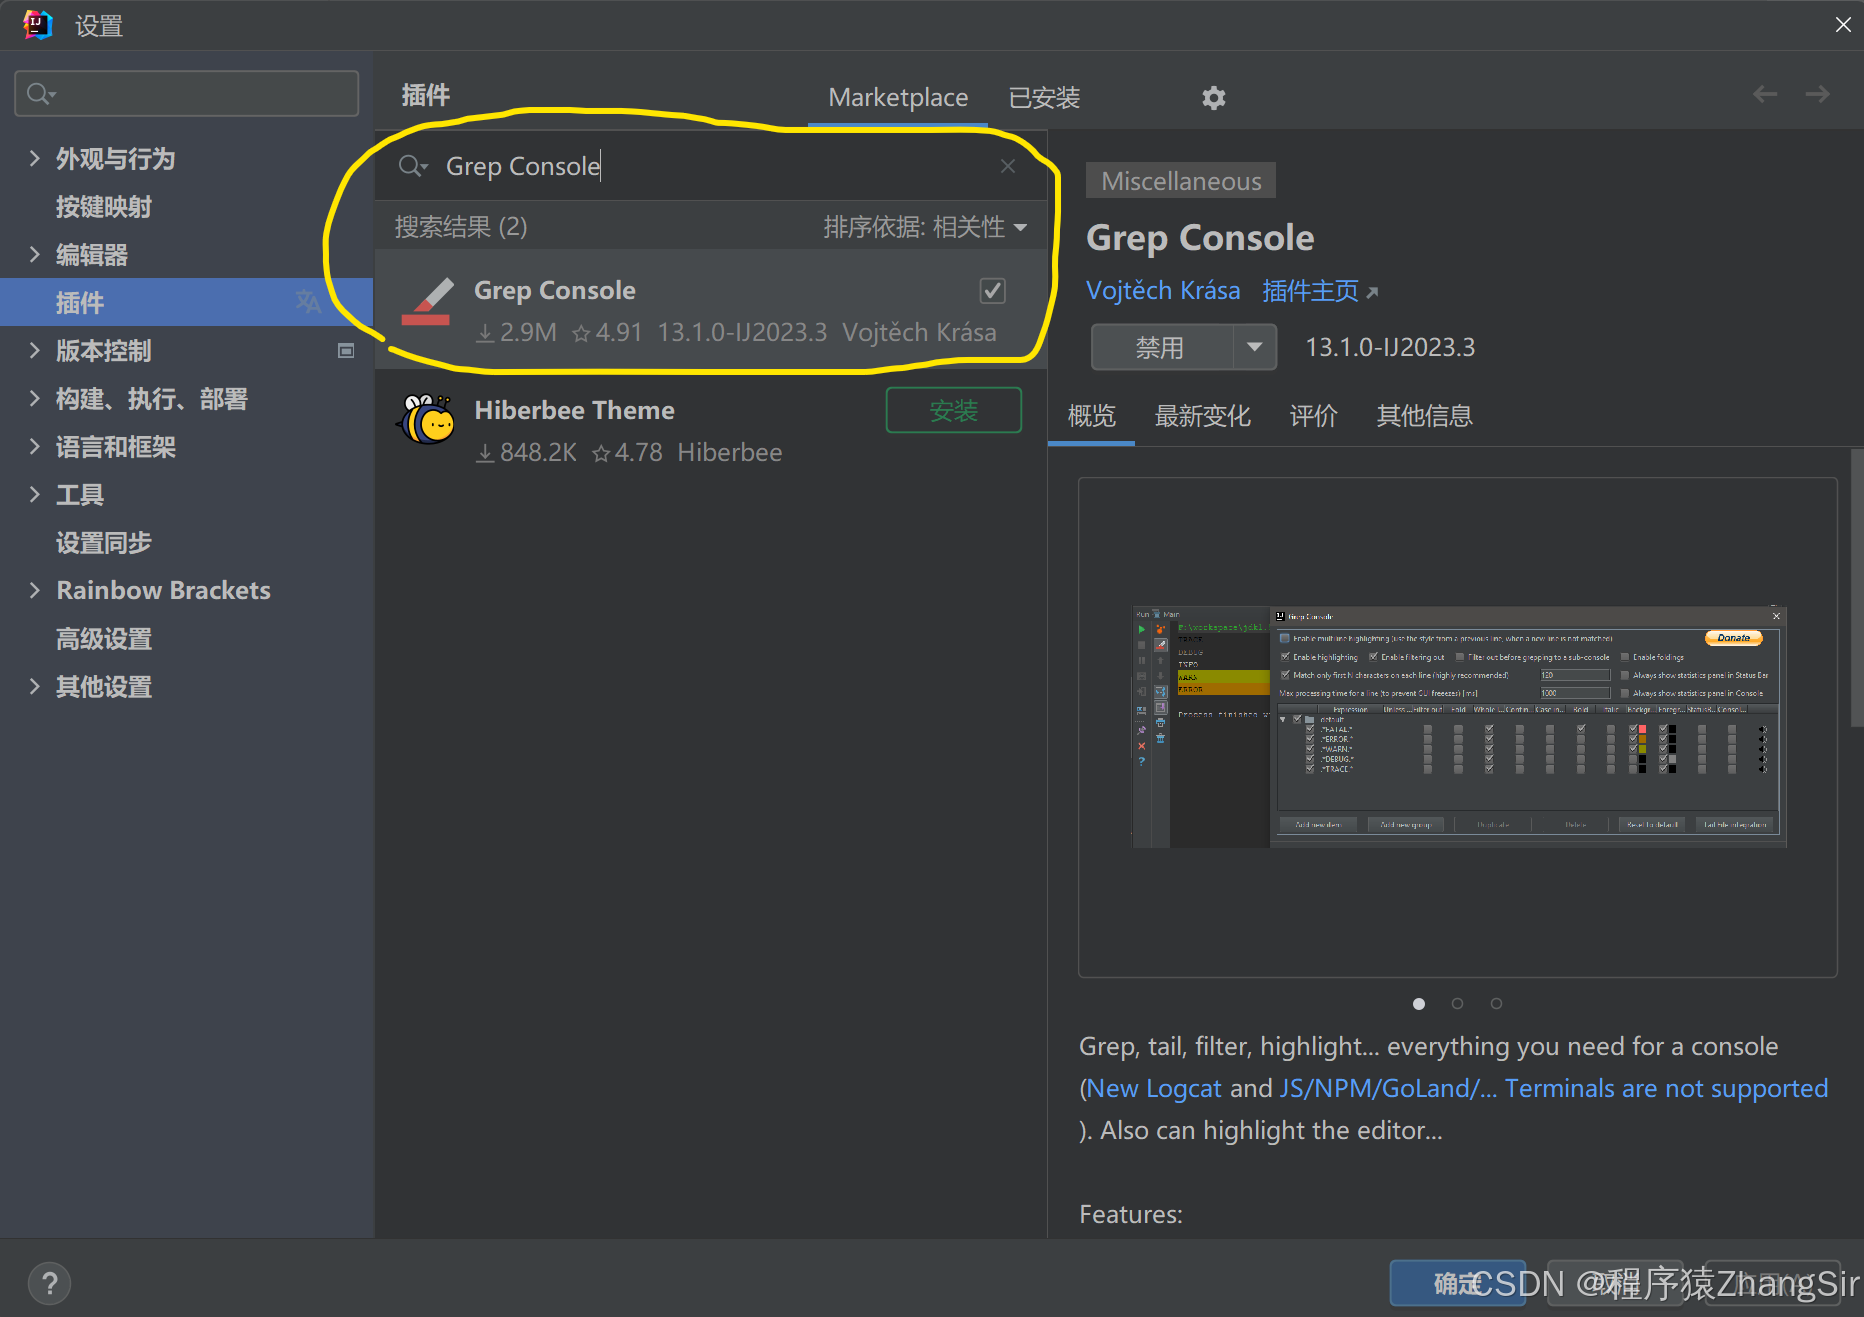Click the Miscellaneous category tag

pyautogui.click(x=1181, y=181)
